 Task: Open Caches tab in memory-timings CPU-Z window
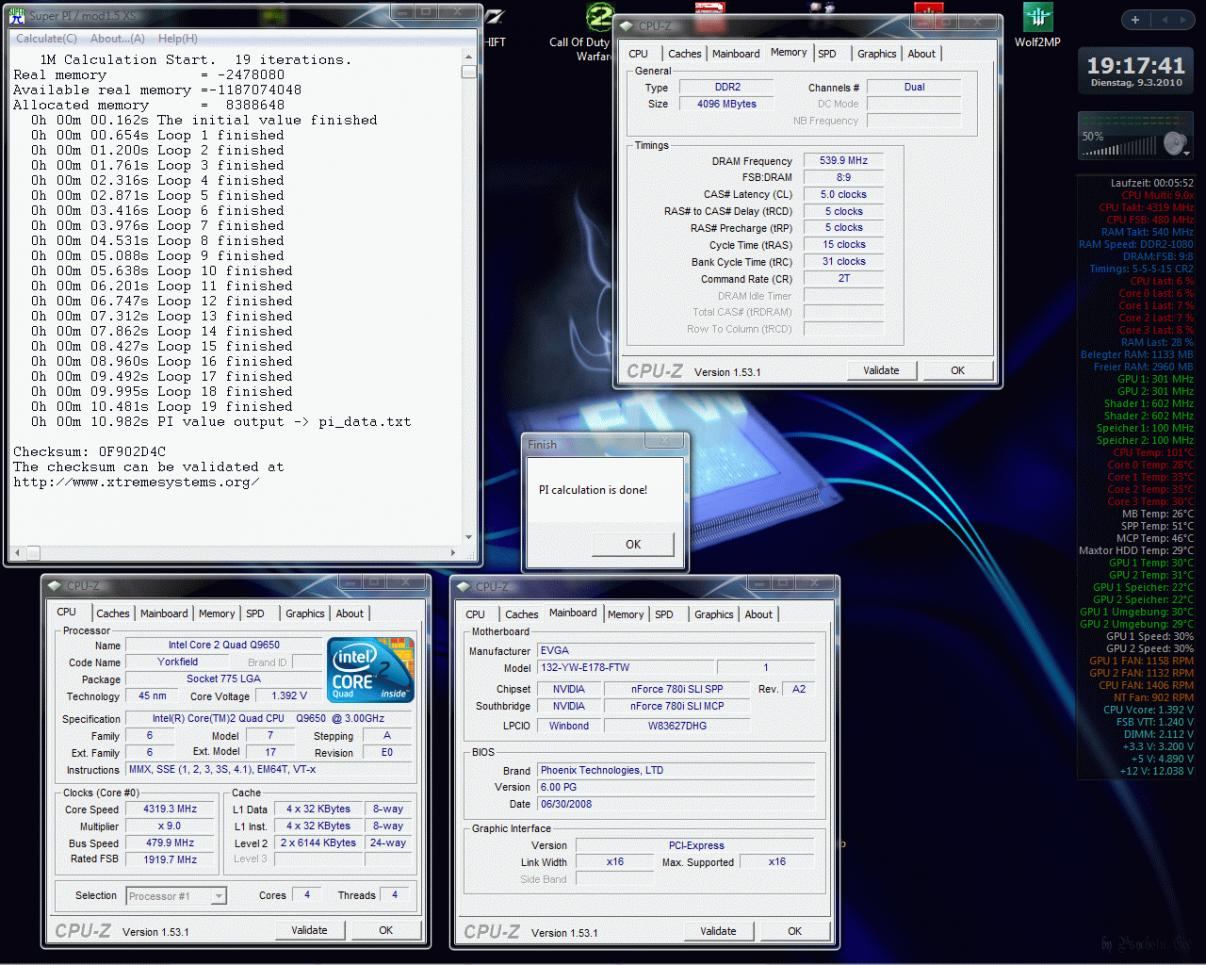click(x=685, y=54)
